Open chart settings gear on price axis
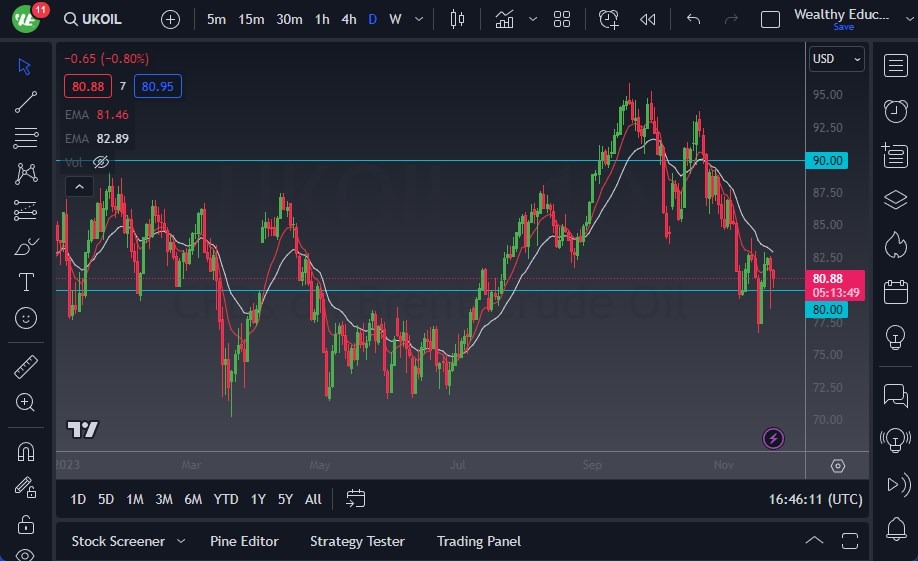 click(838, 466)
